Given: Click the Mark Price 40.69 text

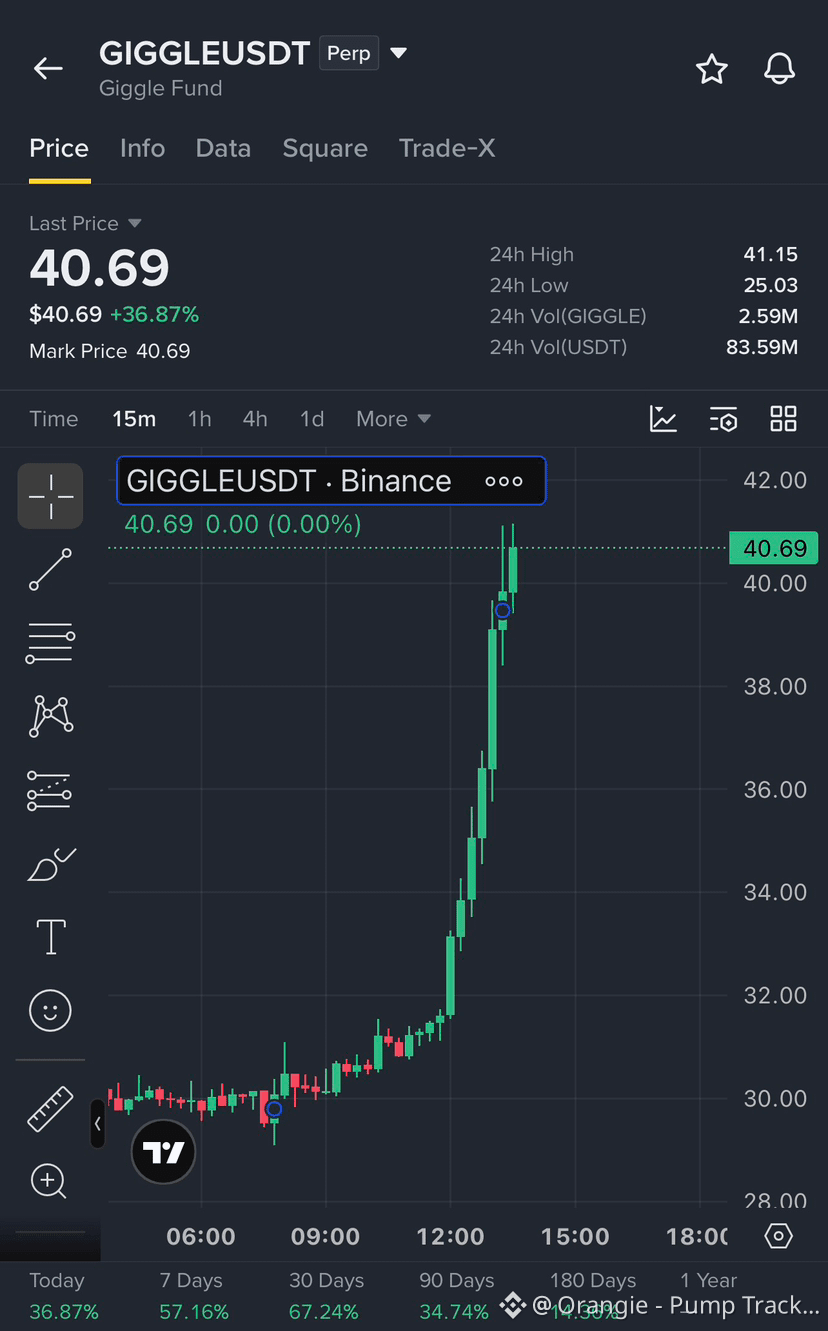Looking at the screenshot, I should (110, 351).
